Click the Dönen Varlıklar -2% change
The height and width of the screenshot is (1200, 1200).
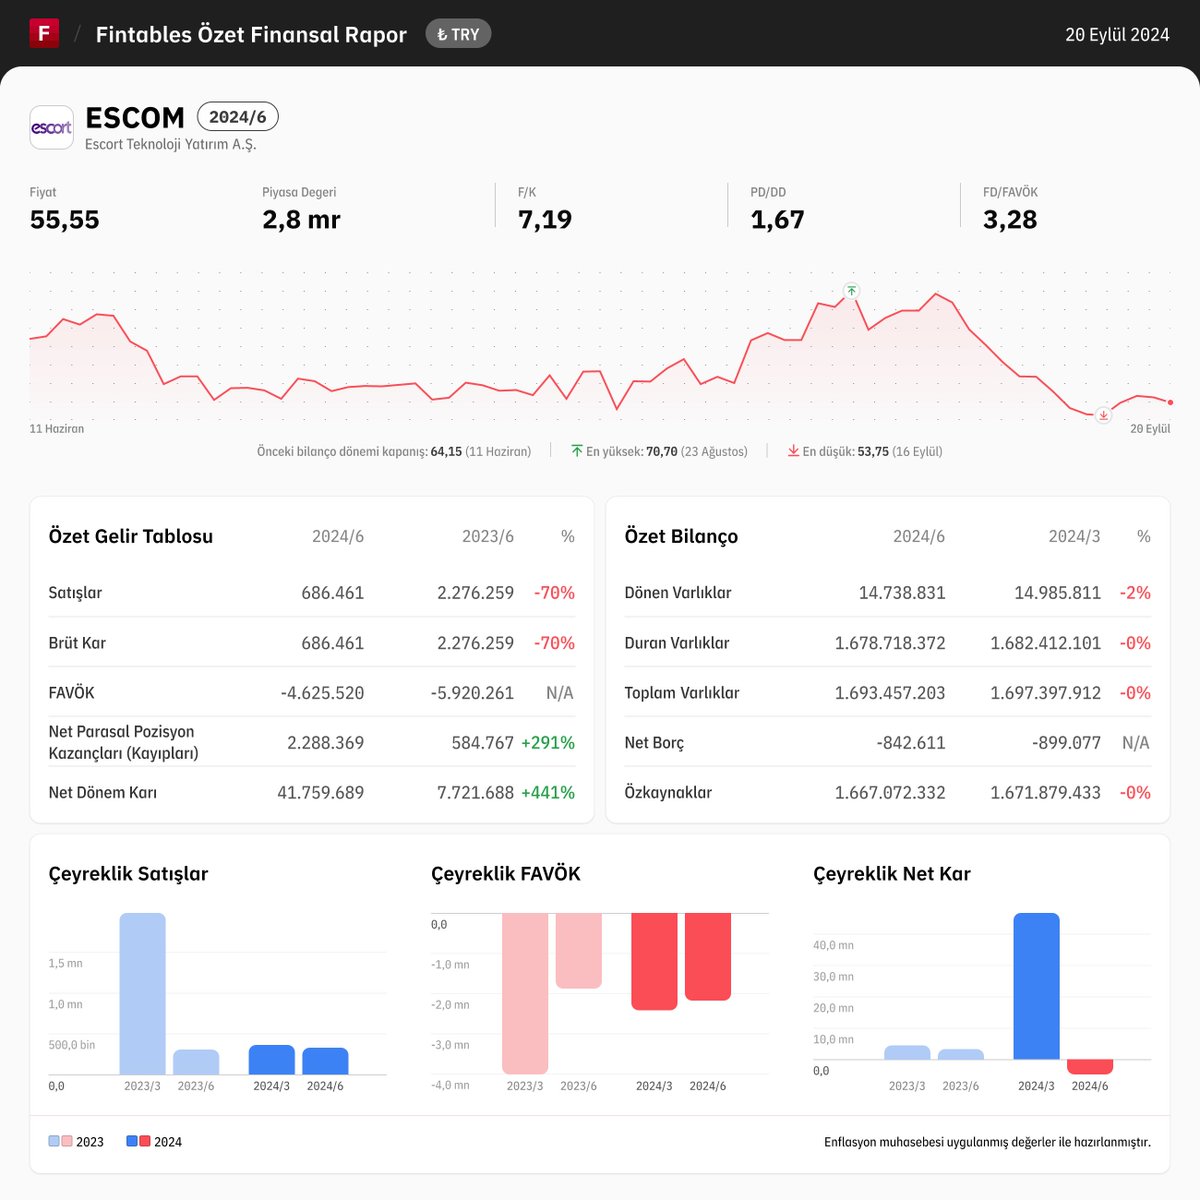click(1135, 593)
